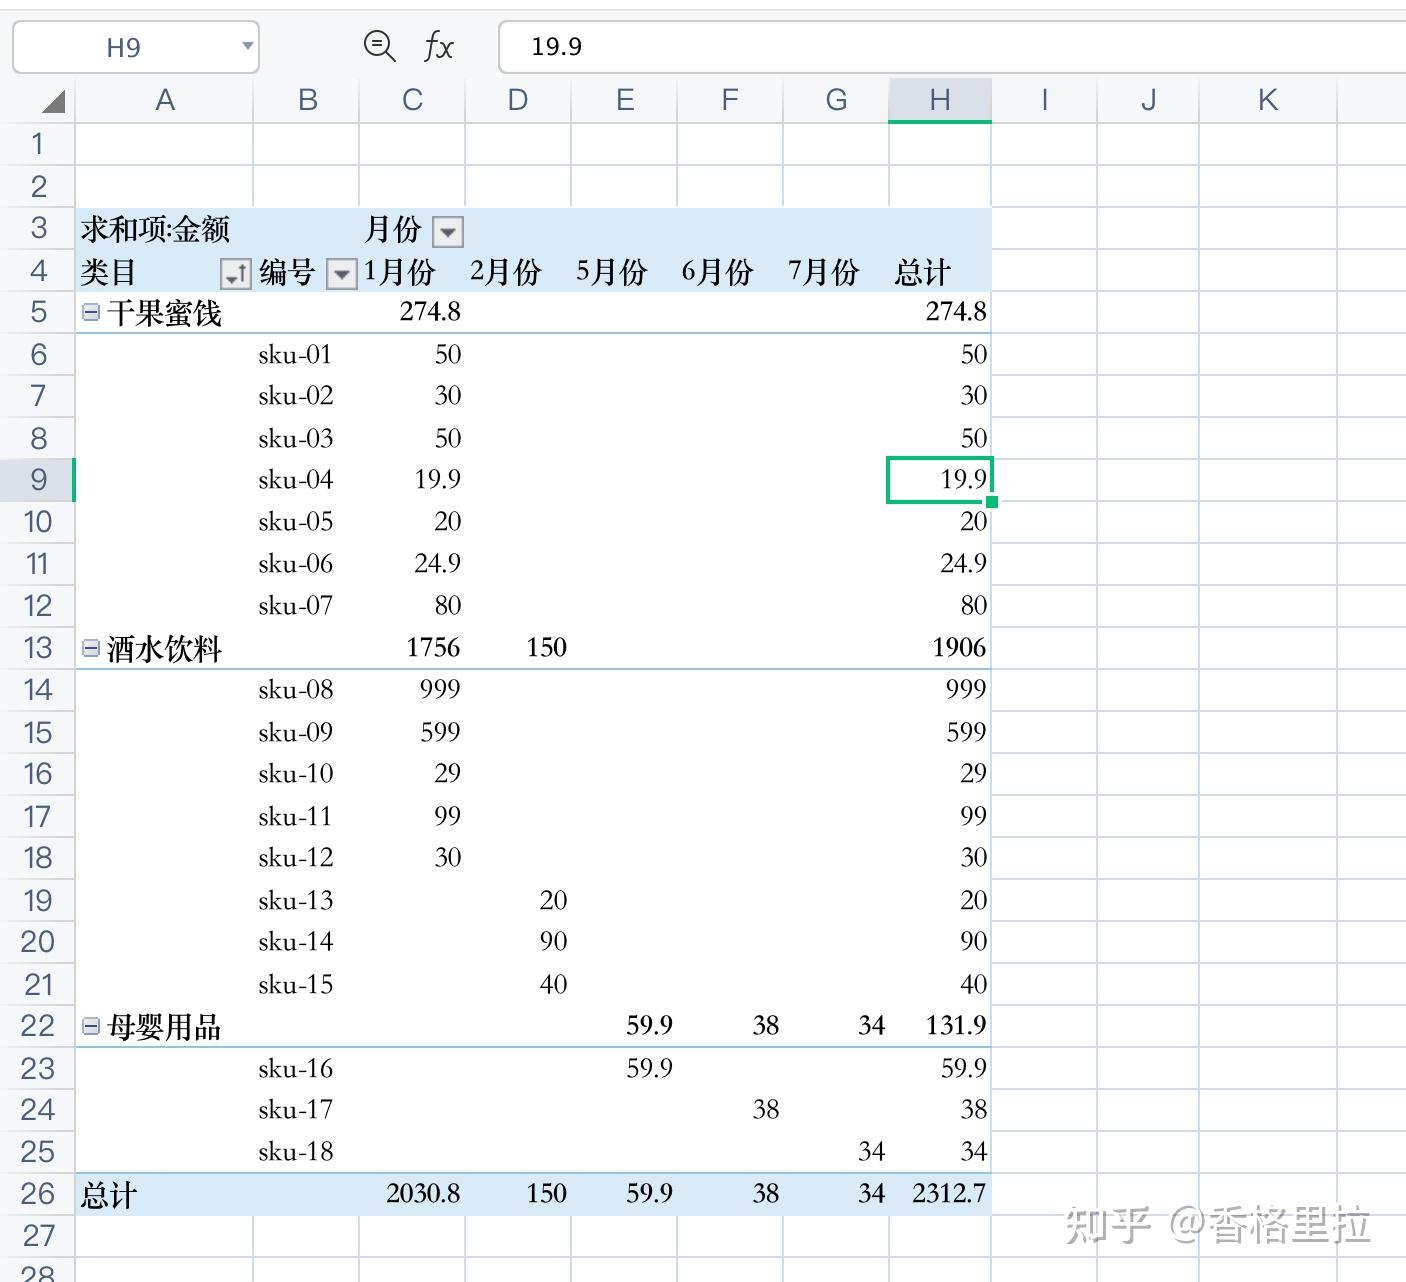
Task: Click the sort icon beside the 类目 header
Action: click(x=236, y=272)
